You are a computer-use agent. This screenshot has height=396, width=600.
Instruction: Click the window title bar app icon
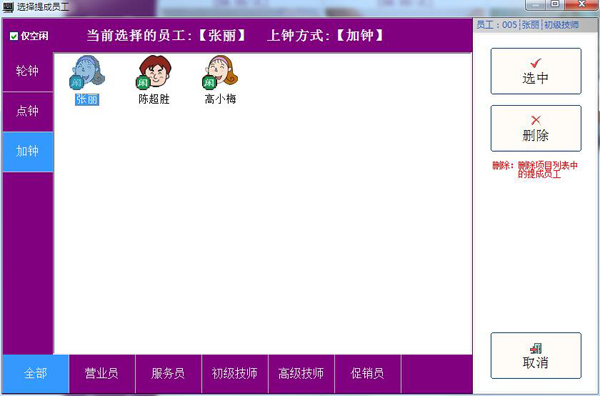click(x=8, y=7)
